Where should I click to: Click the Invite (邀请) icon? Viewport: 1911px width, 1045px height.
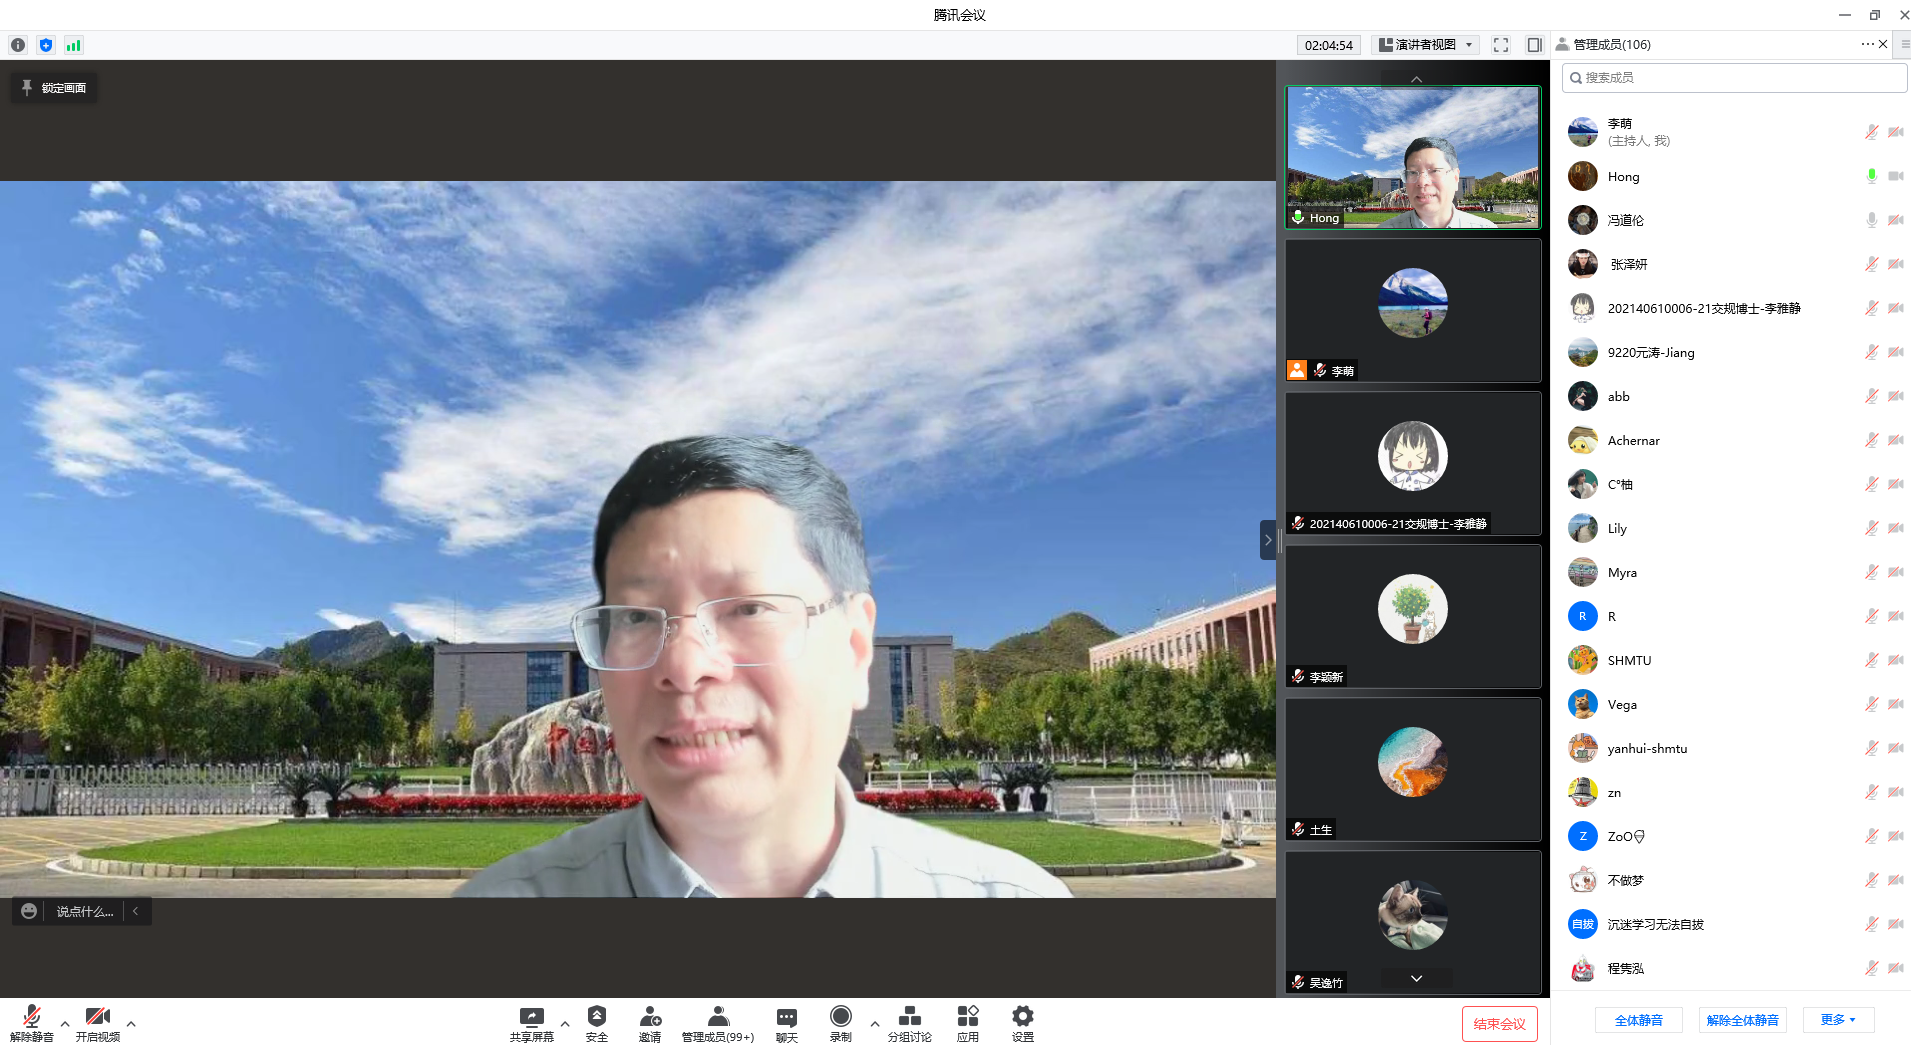pos(650,1018)
